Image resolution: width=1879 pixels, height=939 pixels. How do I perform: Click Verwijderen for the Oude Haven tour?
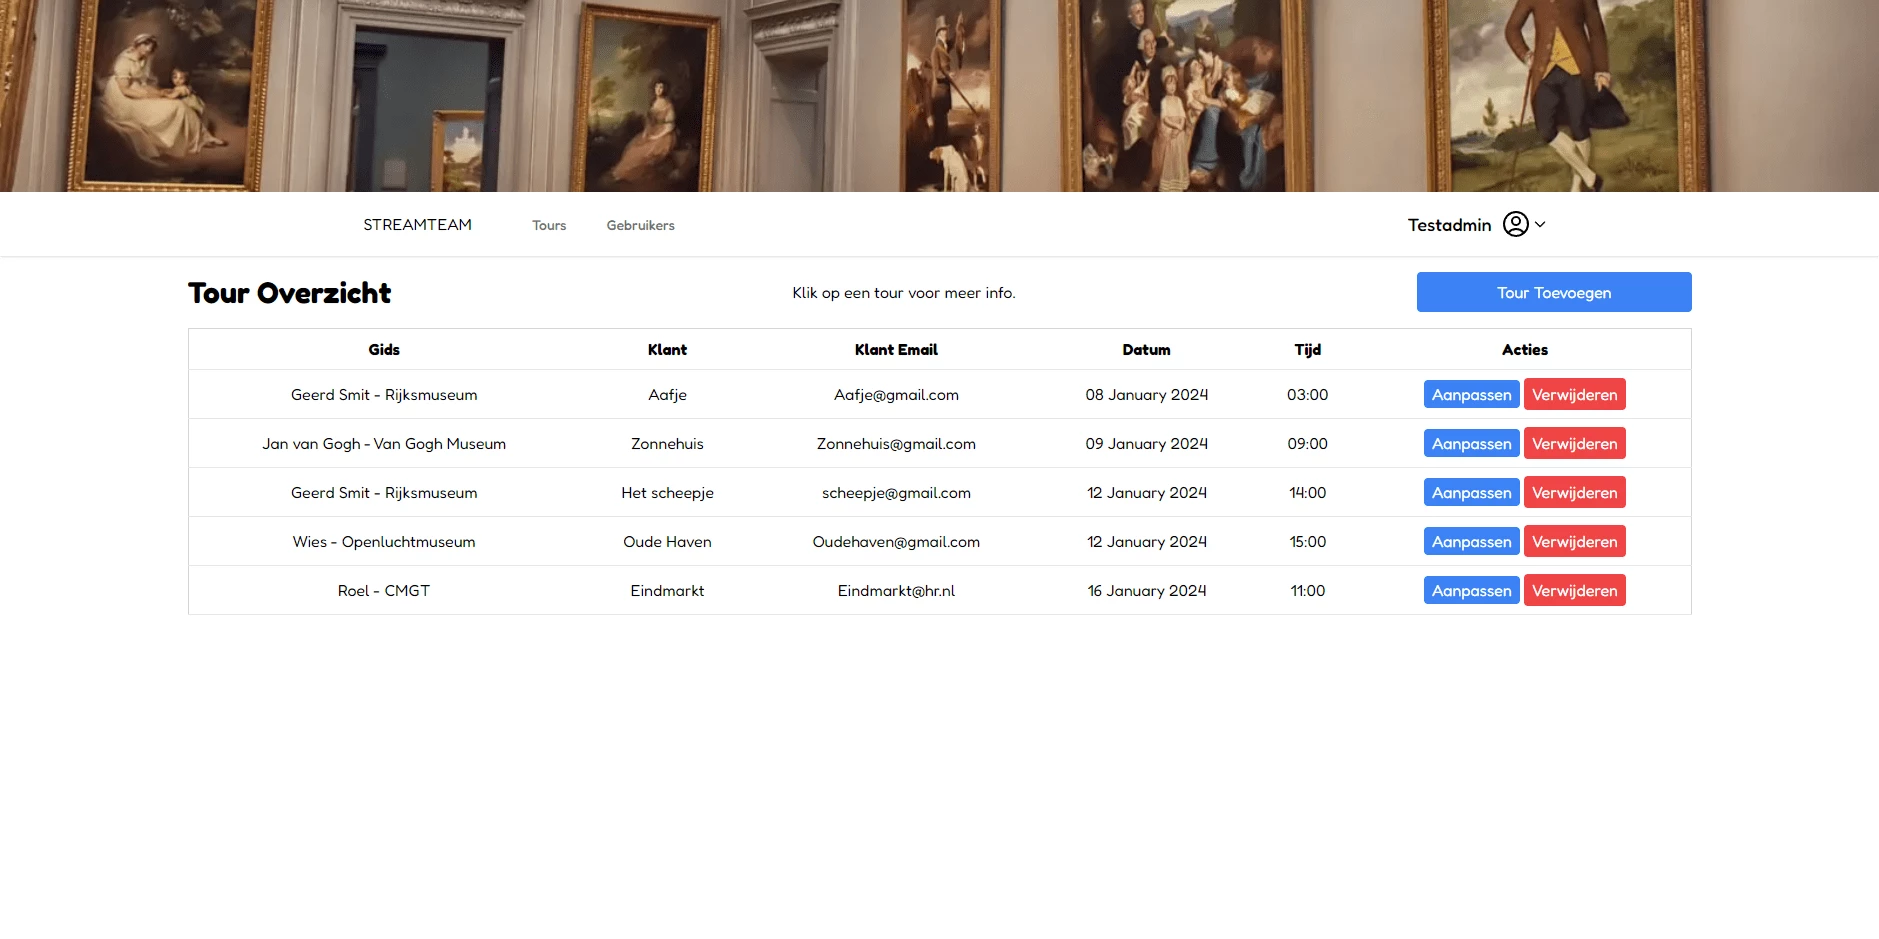[1574, 541]
